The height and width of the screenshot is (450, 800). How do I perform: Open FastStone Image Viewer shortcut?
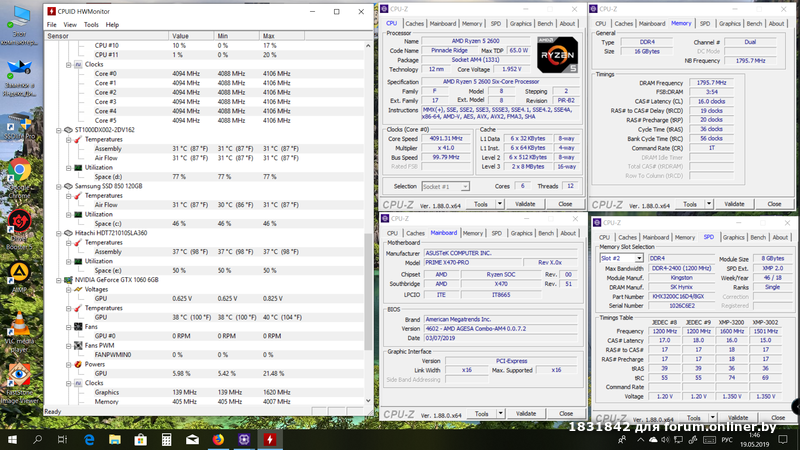[19, 384]
